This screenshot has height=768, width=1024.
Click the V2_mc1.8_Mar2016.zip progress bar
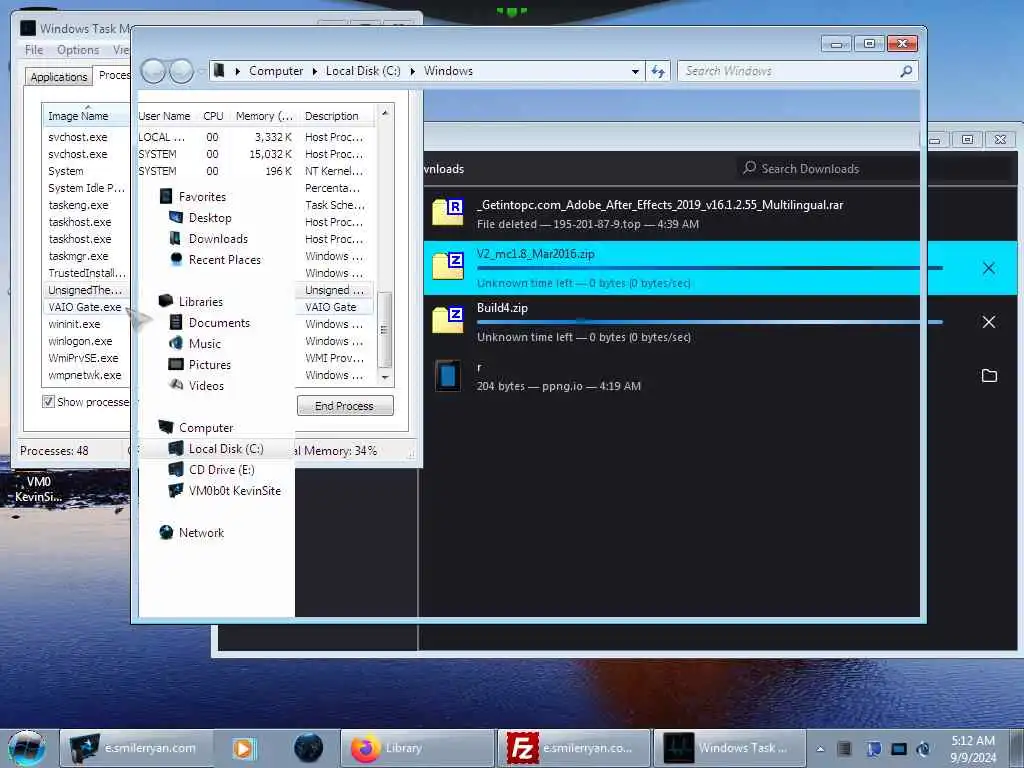pos(710,268)
